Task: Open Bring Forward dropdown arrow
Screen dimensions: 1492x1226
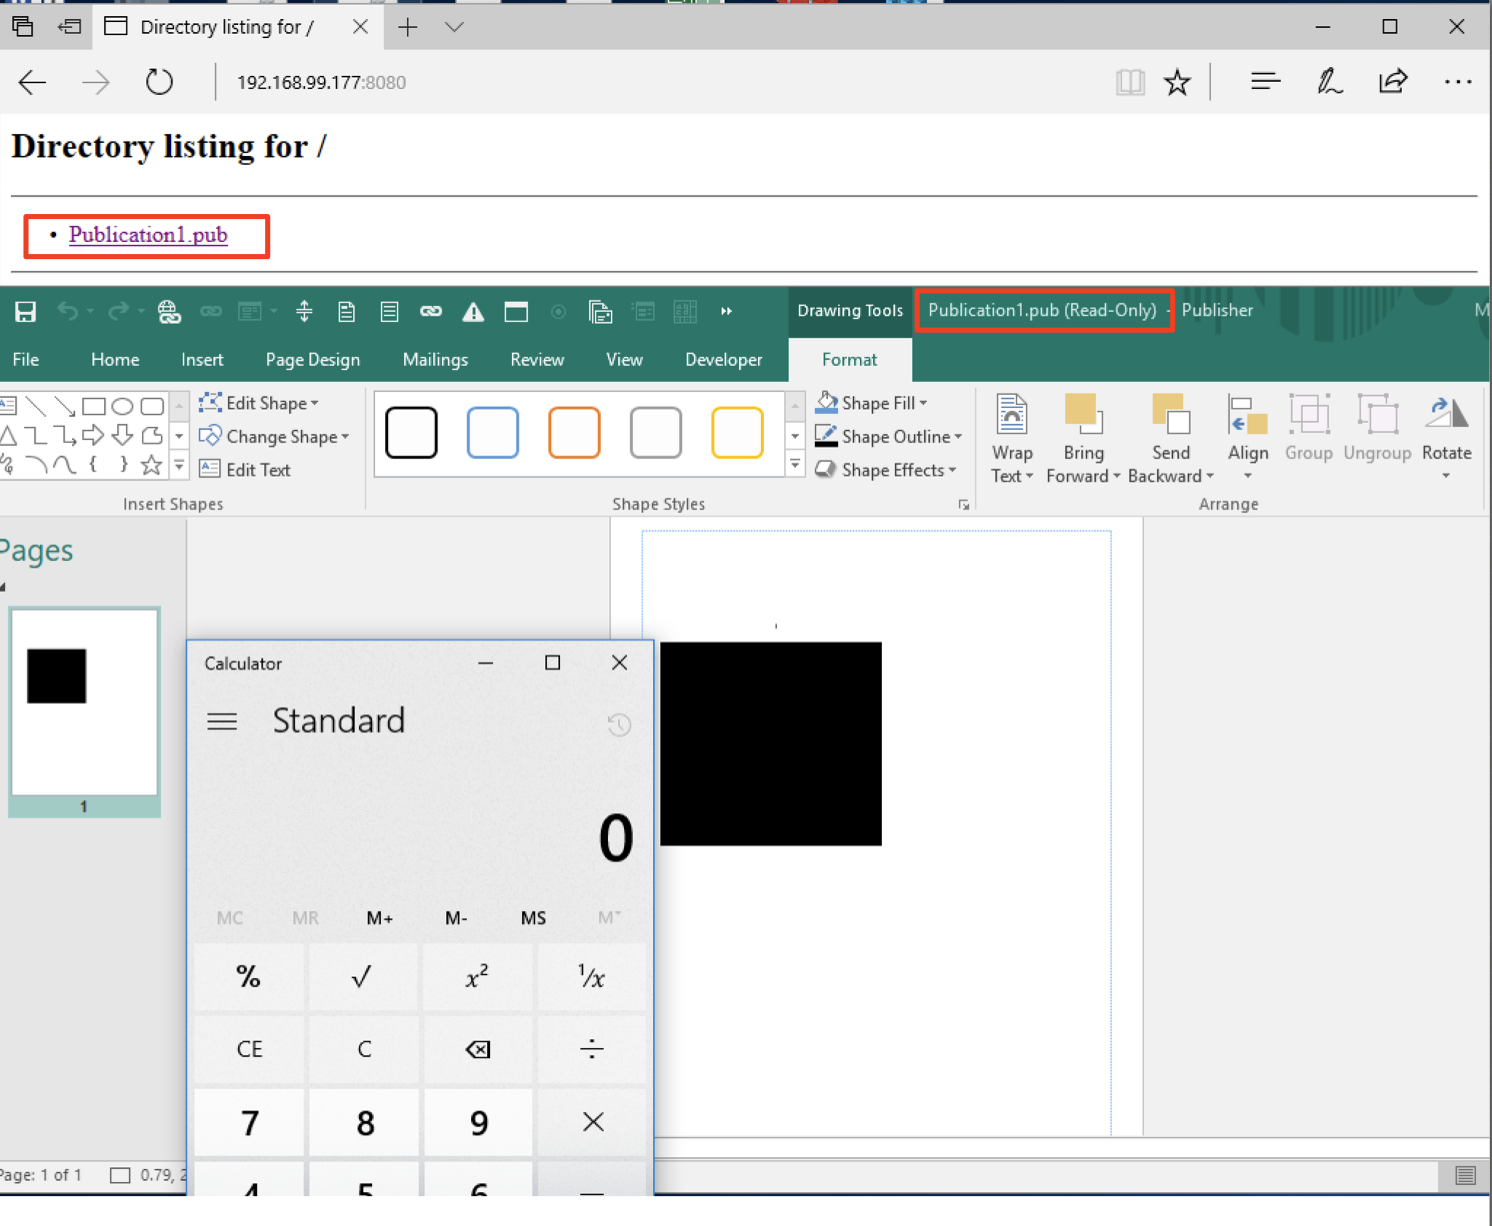Action: tap(1116, 477)
